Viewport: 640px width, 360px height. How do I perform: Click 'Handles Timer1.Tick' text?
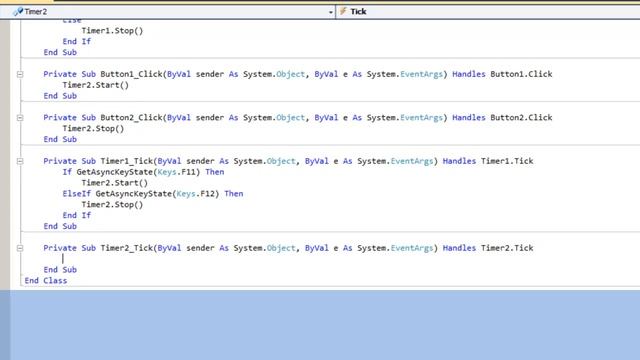coord(488,161)
